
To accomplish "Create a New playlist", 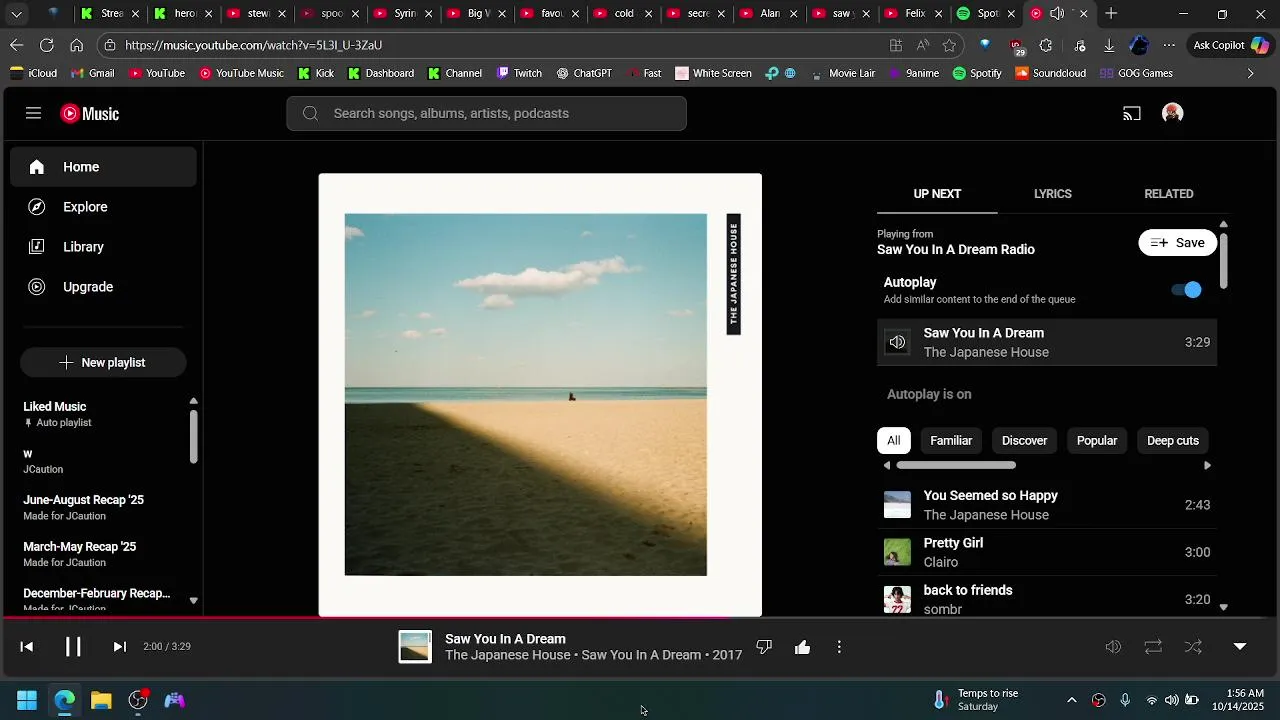I will (x=103, y=363).
